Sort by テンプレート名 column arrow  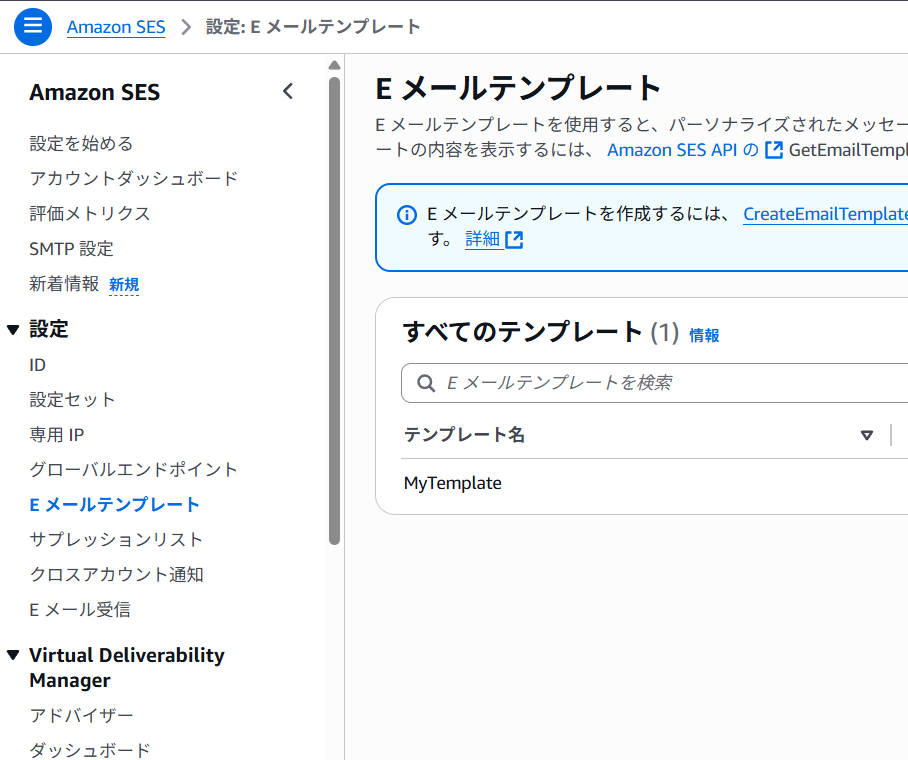[866, 435]
